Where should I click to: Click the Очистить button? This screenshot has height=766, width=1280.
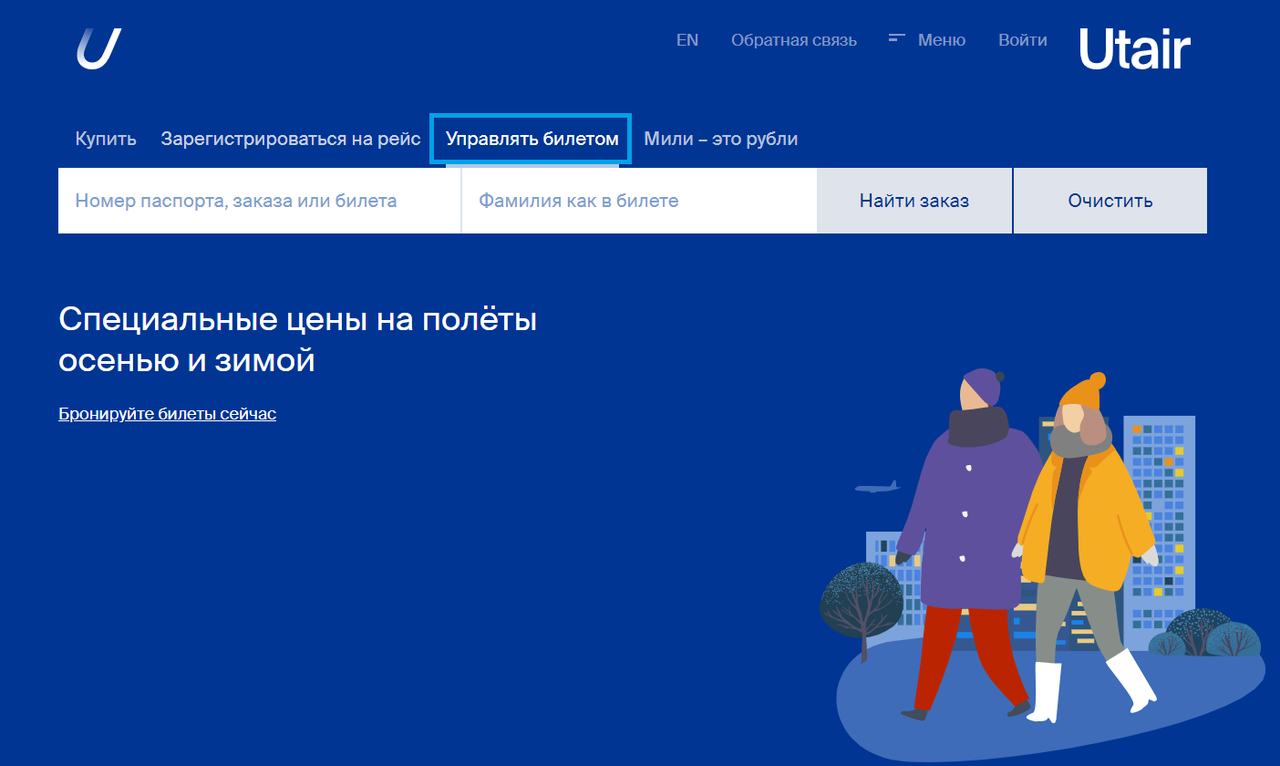(1110, 201)
